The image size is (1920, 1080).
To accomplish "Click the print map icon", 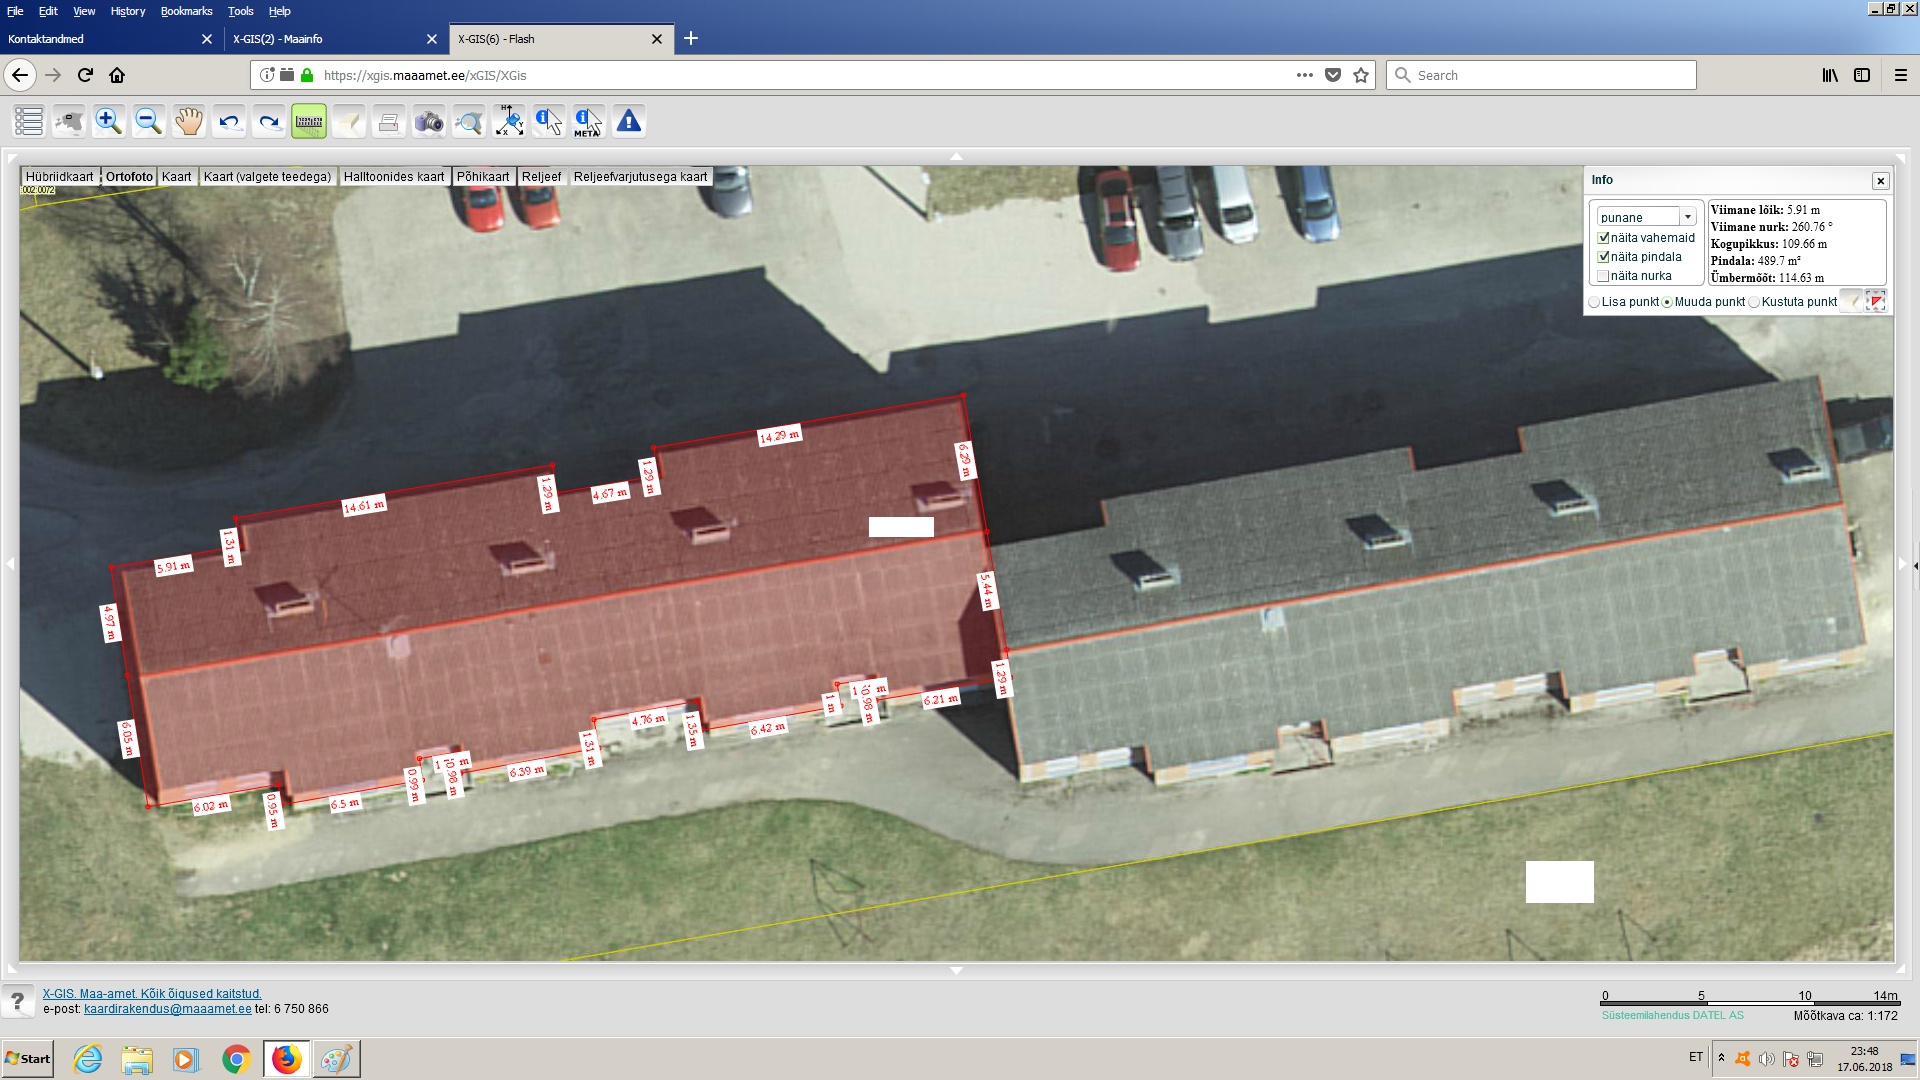I will click(389, 122).
